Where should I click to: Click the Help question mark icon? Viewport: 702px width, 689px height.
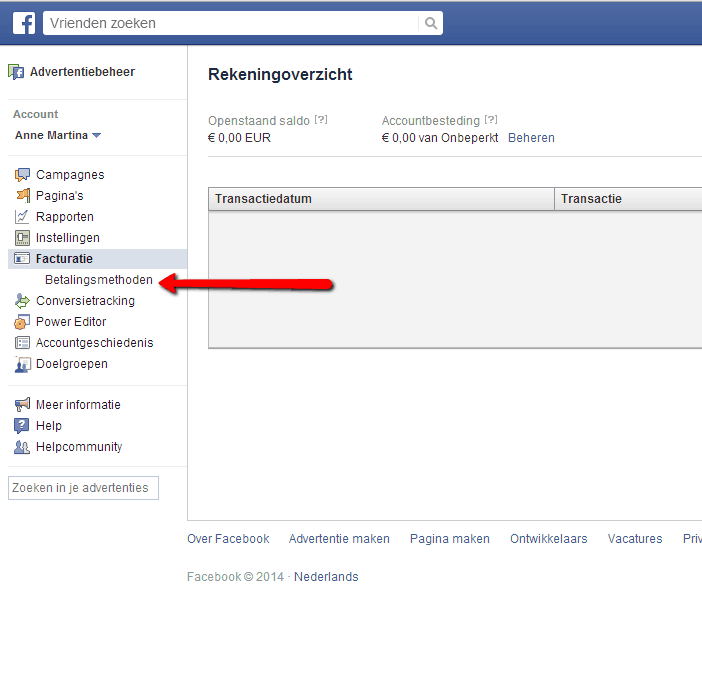(x=21, y=426)
